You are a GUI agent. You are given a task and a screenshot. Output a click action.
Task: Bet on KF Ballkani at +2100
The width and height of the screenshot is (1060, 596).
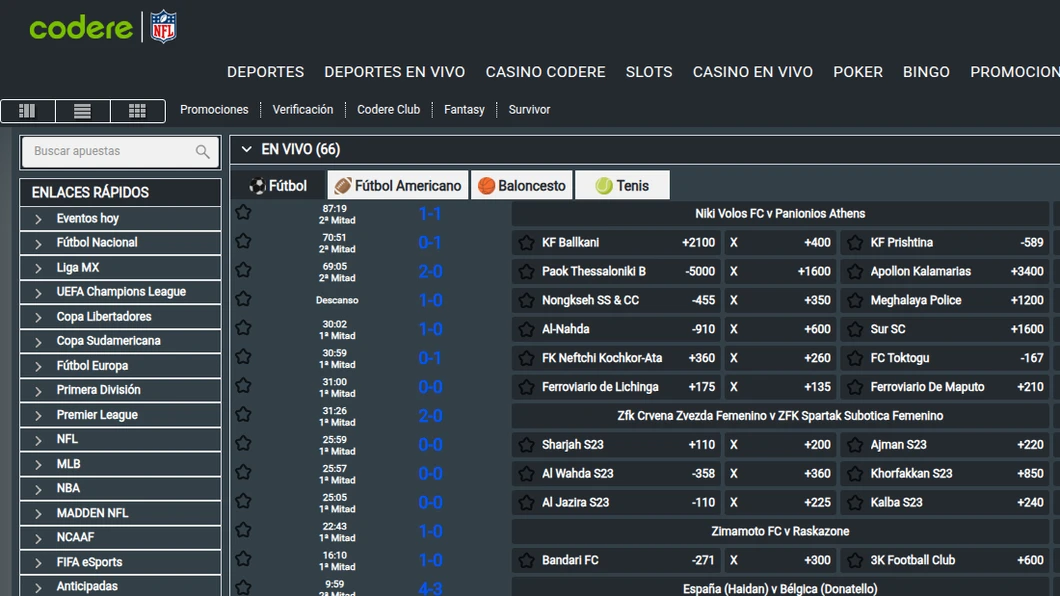(x=616, y=243)
